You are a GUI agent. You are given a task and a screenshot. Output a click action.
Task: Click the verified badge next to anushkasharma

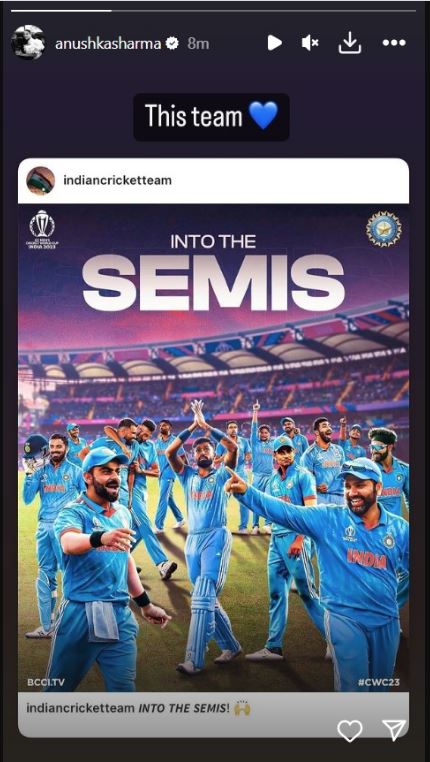(172, 44)
